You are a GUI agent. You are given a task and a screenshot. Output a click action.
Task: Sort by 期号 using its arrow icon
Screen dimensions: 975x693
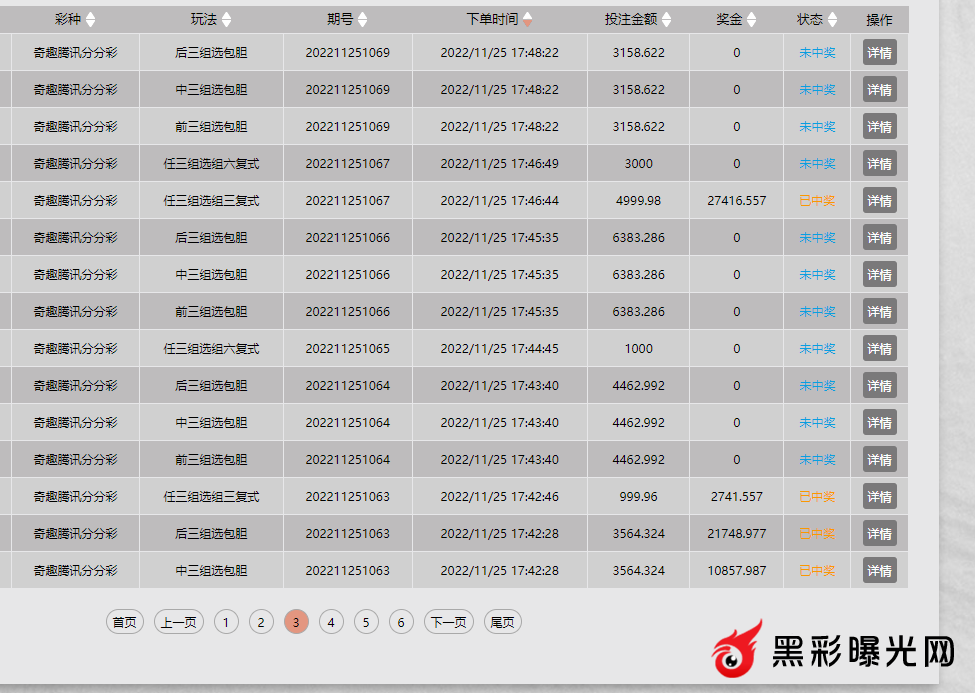[362, 19]
